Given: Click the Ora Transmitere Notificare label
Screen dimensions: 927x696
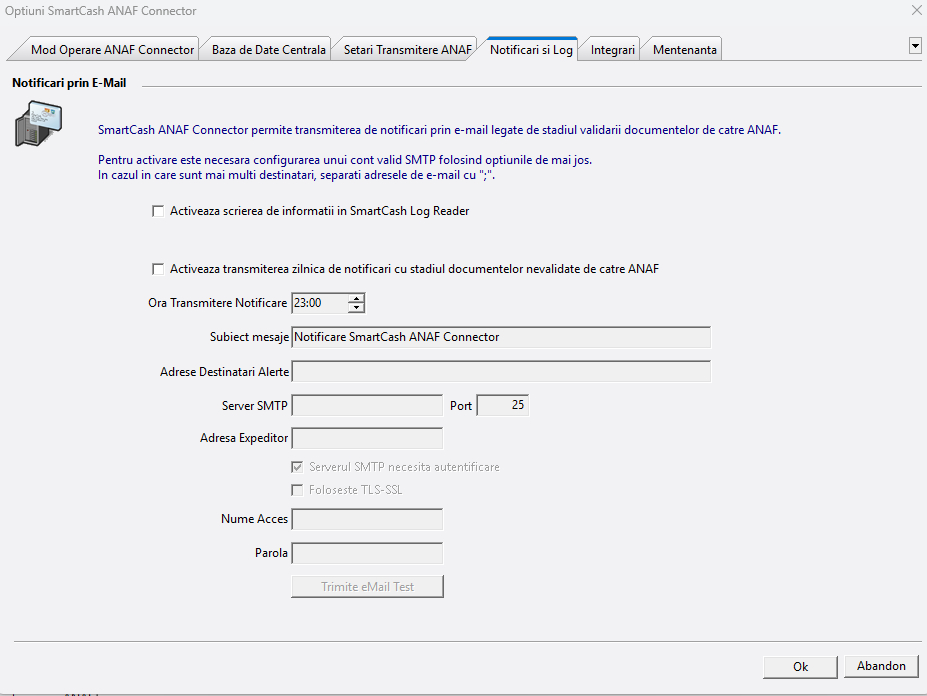Looking at the screenshot, I should (218, 303).
